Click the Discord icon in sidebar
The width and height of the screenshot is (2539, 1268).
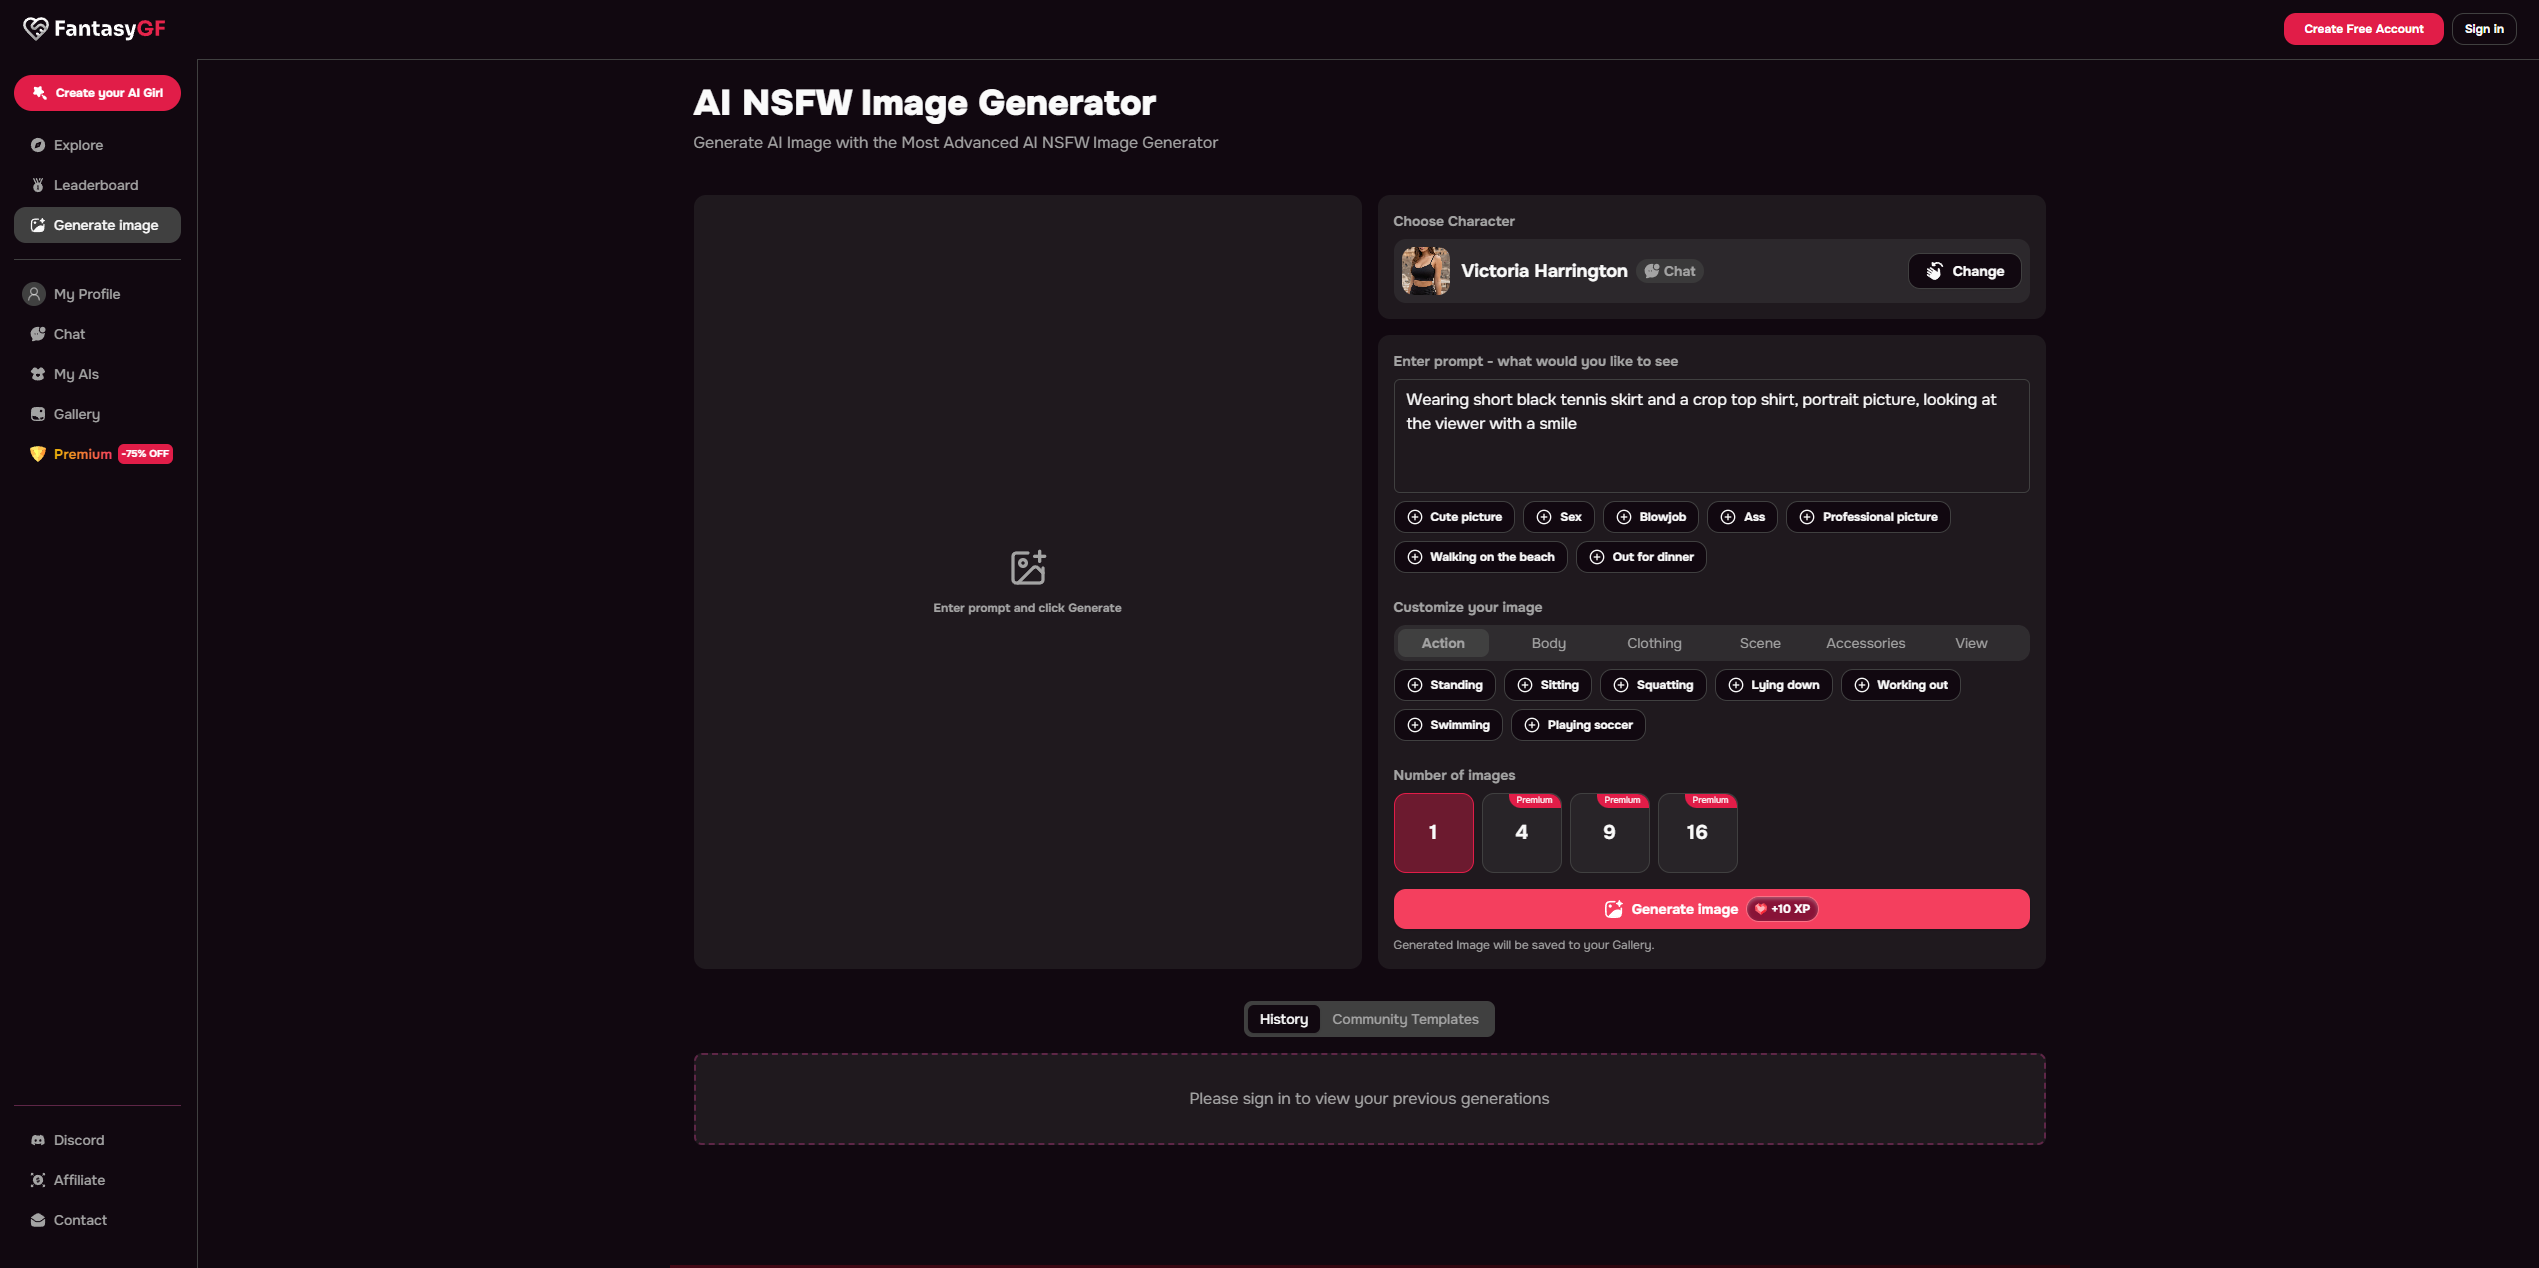pyautogui.click(x=37, y=1140)
